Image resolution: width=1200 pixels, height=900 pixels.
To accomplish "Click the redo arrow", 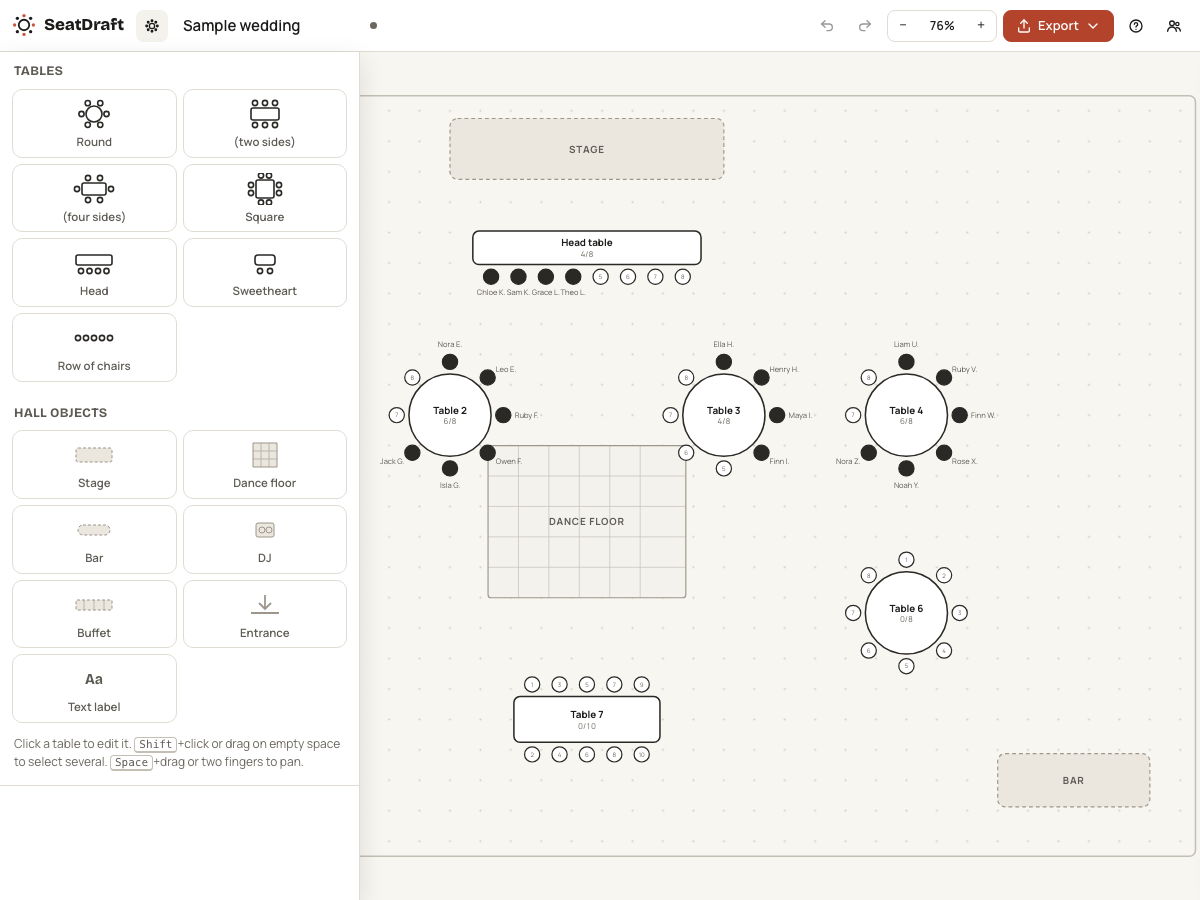I will pos(865,26).
